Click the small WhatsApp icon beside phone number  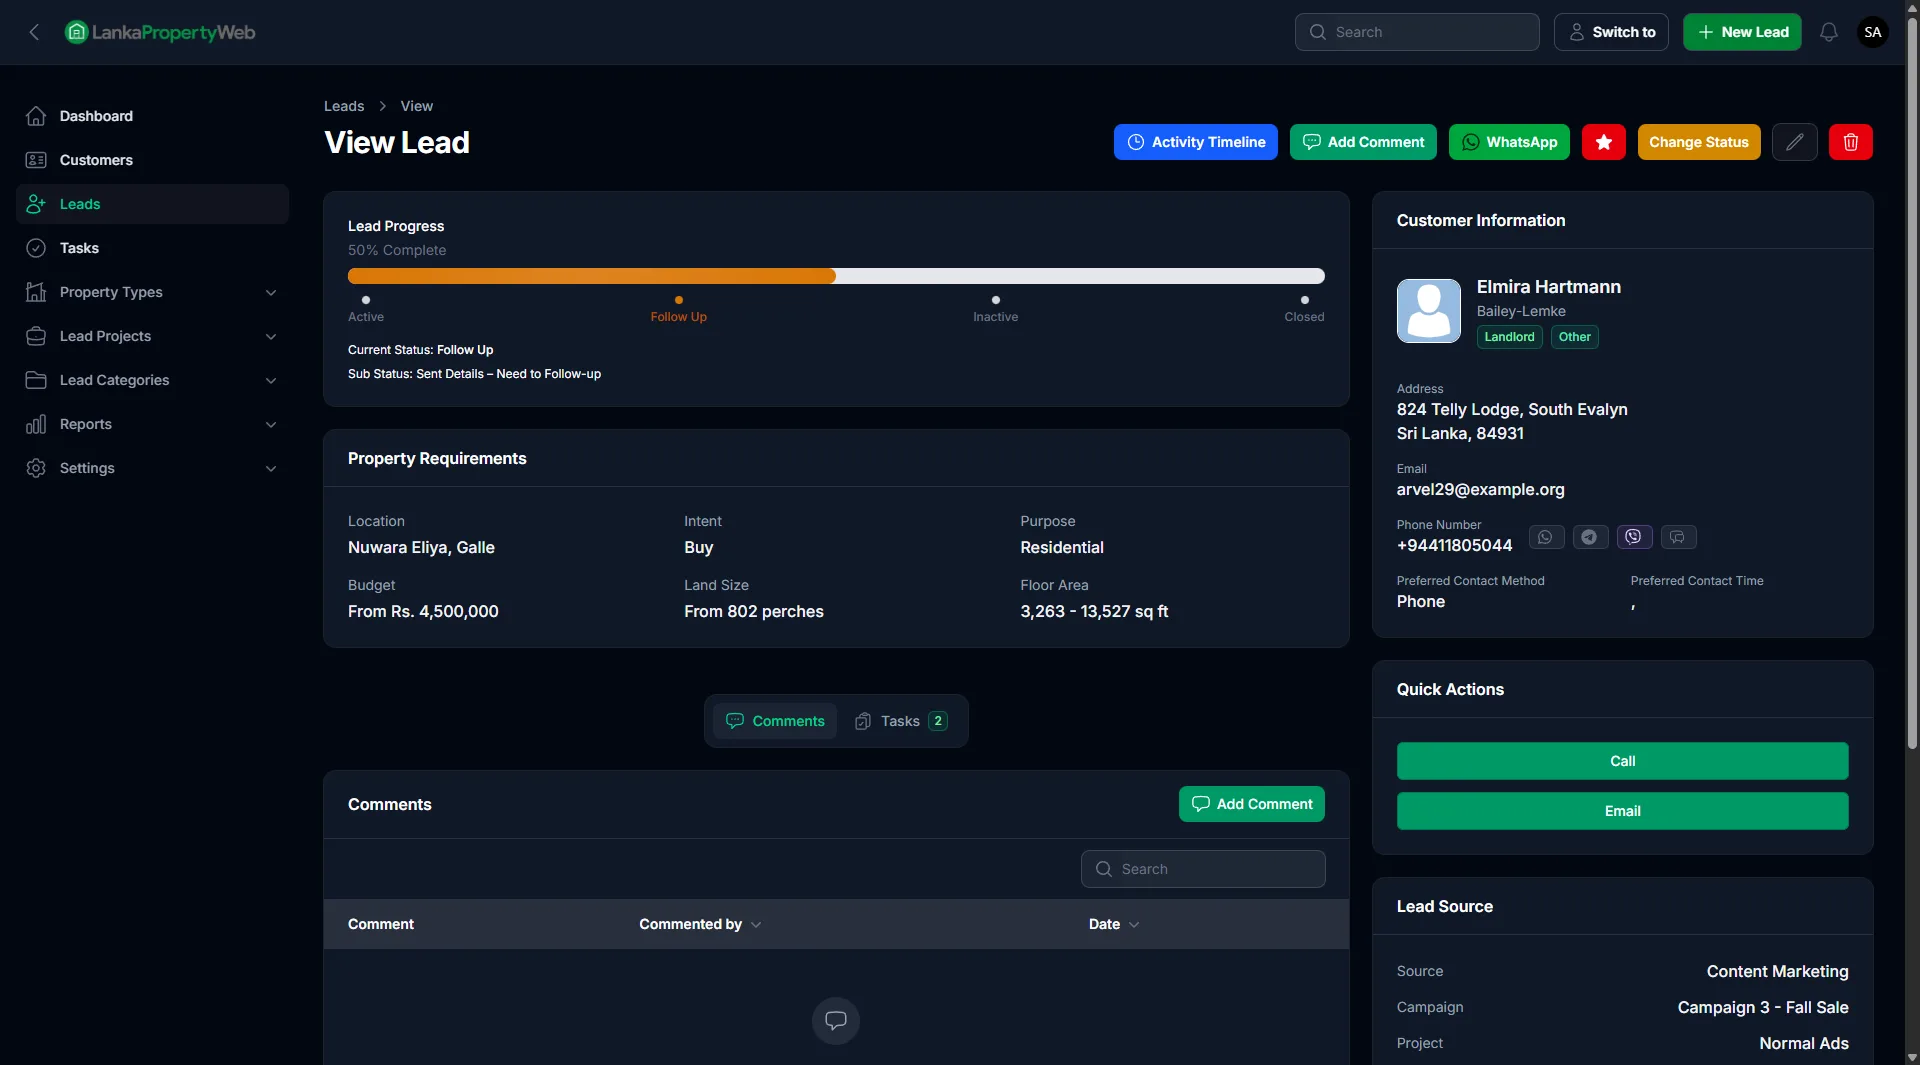pos(1545,537)
